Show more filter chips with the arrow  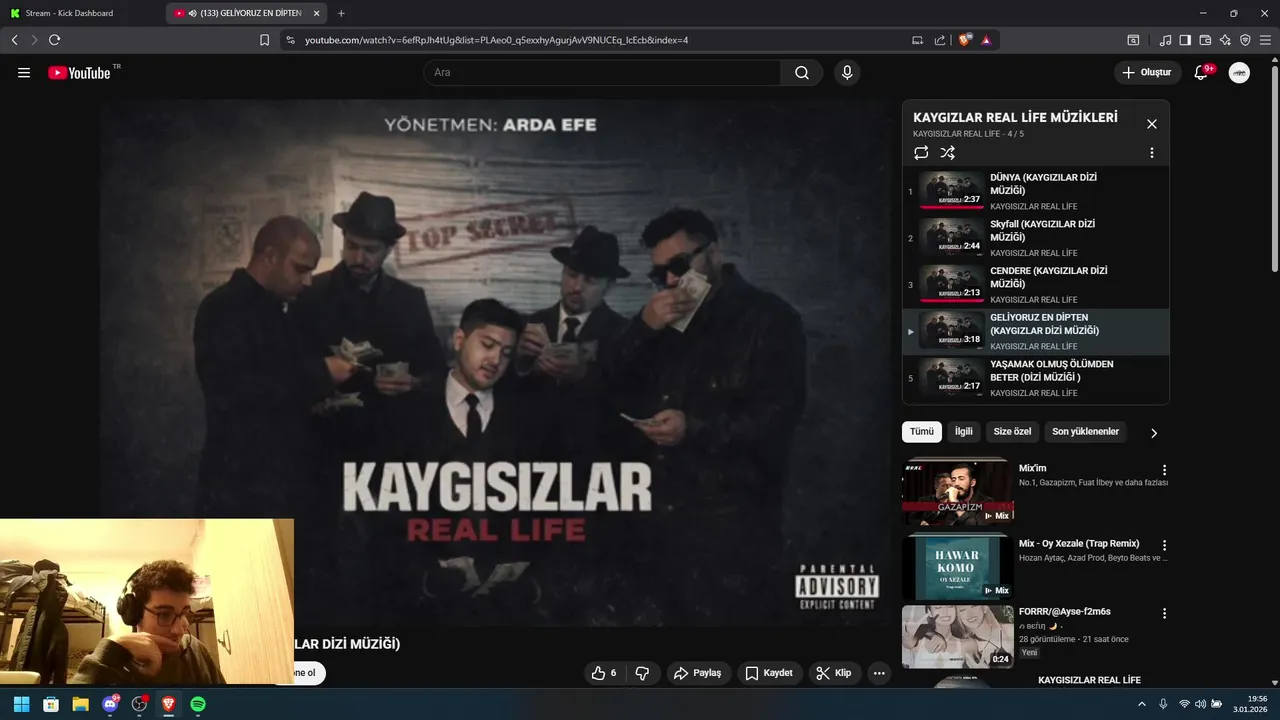pos(1153,433)
